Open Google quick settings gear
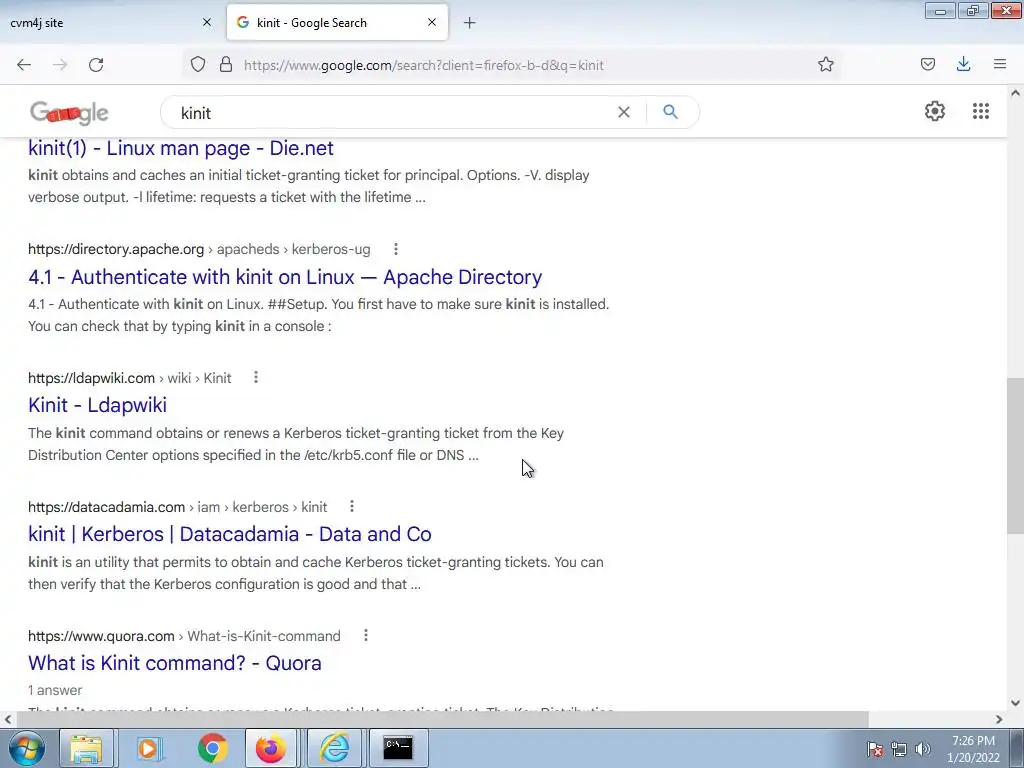The height and width of the screenshot is (768, 1024). point(935,111)
